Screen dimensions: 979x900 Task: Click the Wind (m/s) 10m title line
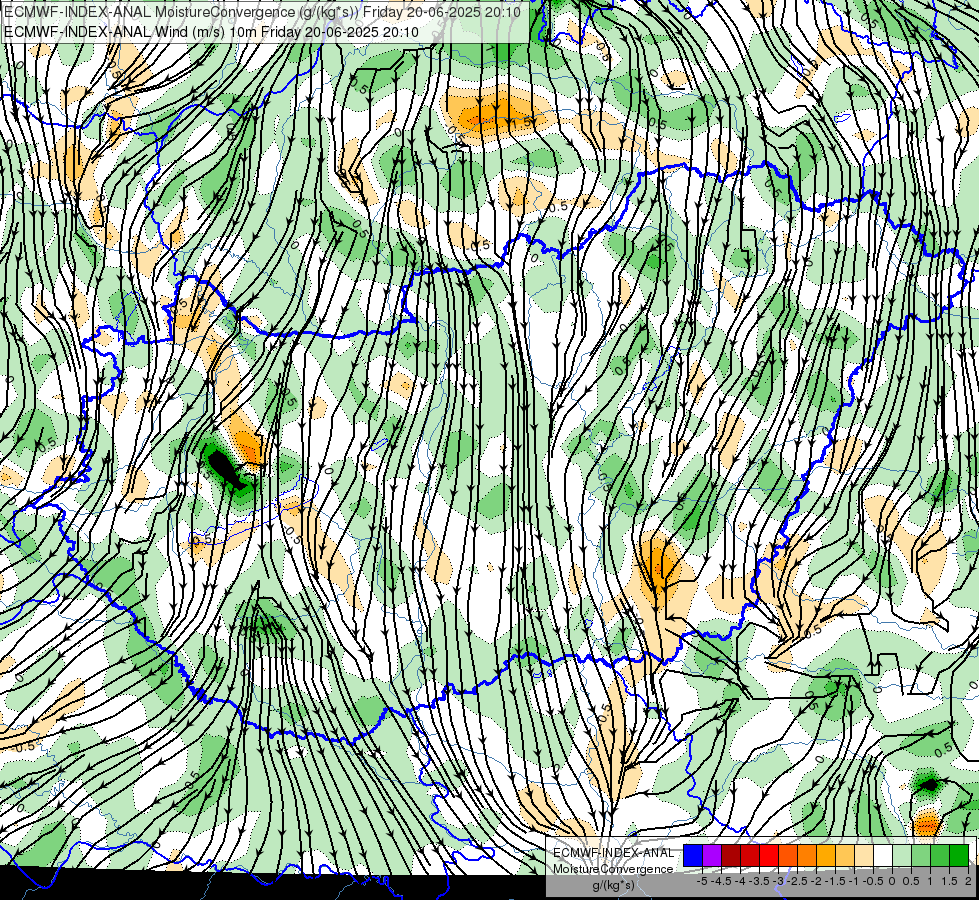point(211,32)
